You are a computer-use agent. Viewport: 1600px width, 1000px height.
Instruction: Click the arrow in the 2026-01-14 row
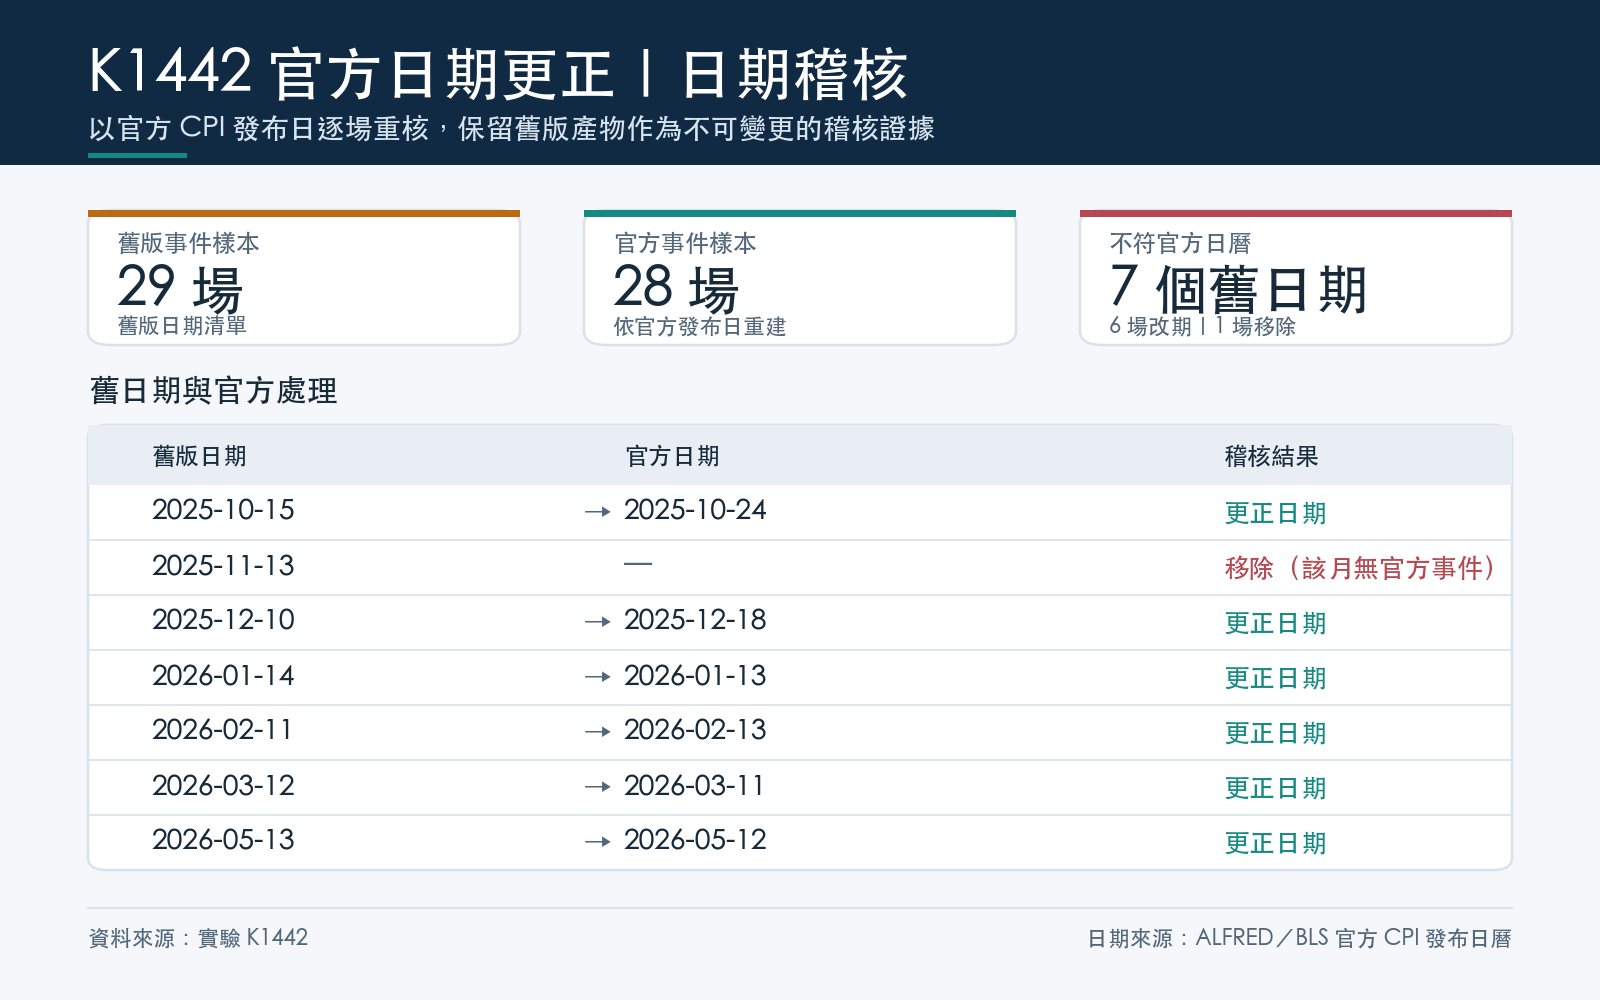[598, 677]
